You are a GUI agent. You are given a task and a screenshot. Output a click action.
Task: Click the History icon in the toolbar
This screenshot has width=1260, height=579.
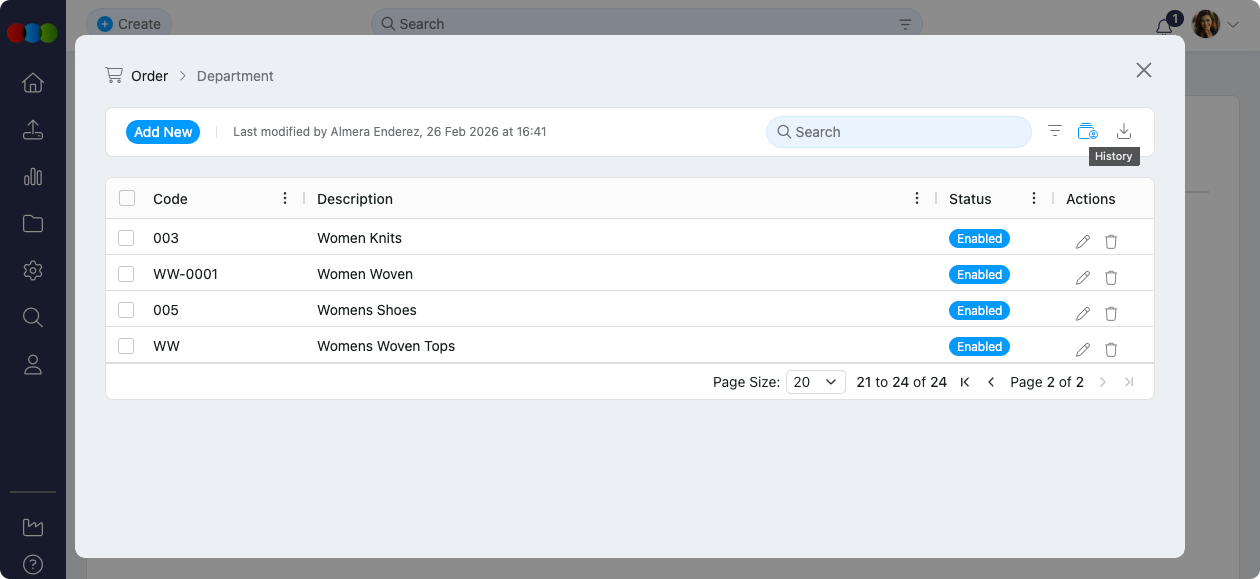1087,131
